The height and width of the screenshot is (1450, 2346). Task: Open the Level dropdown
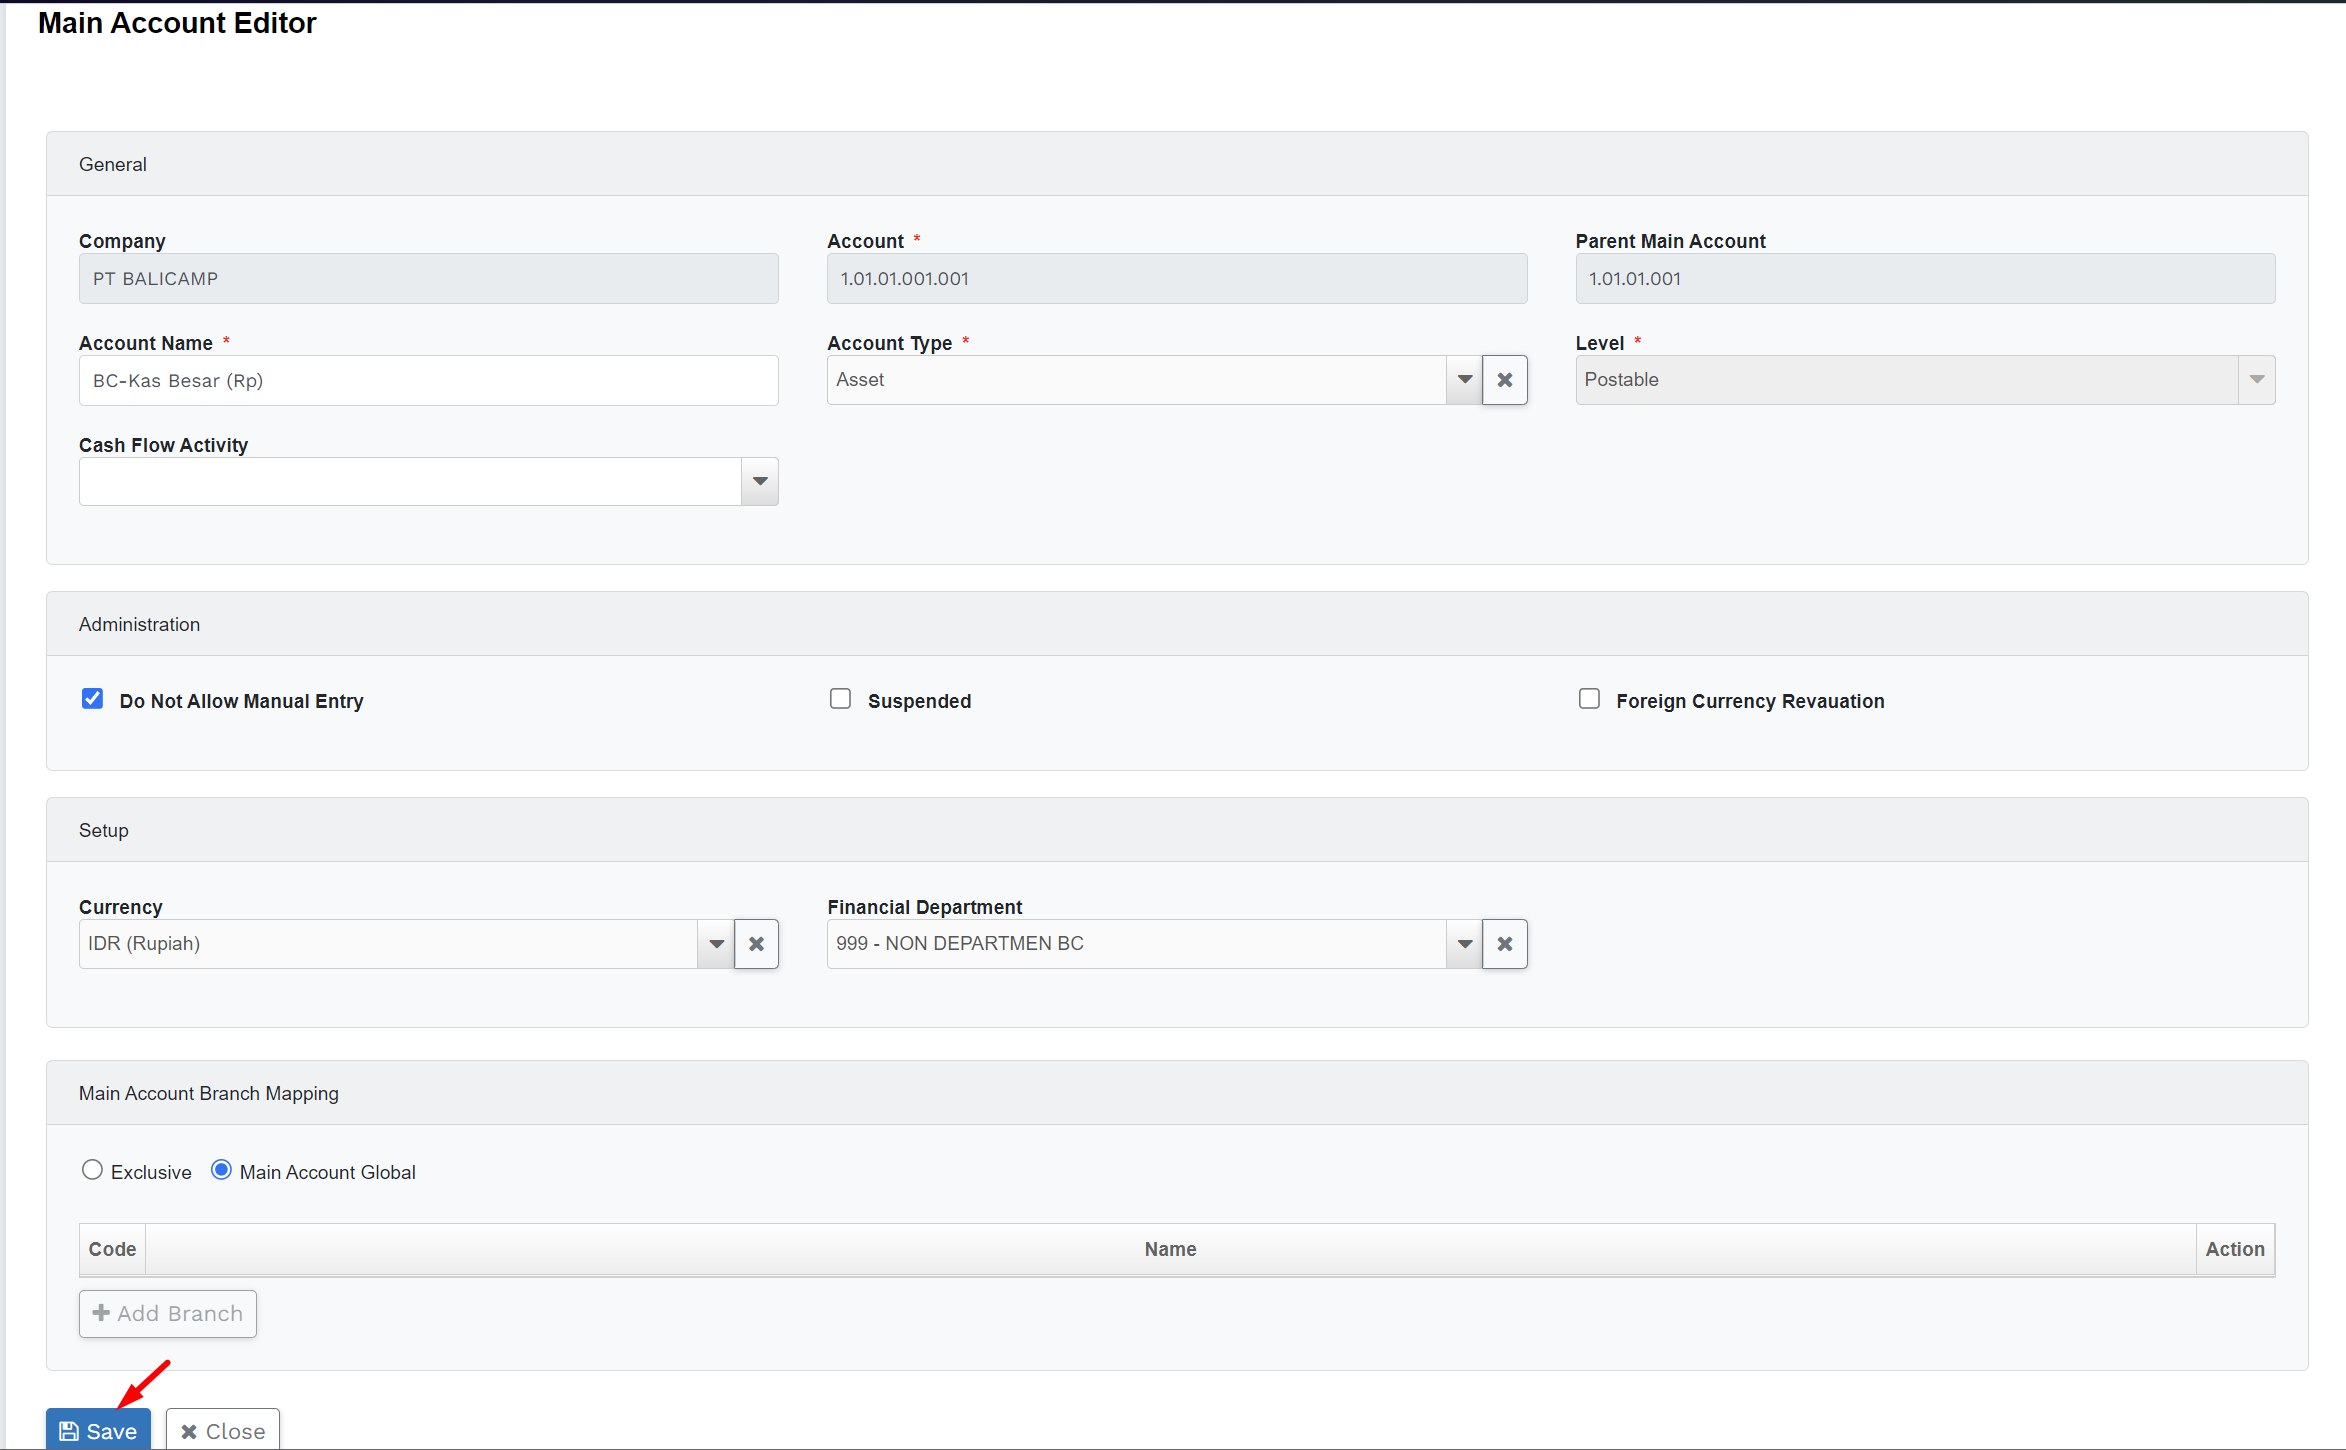point(2256,380)
